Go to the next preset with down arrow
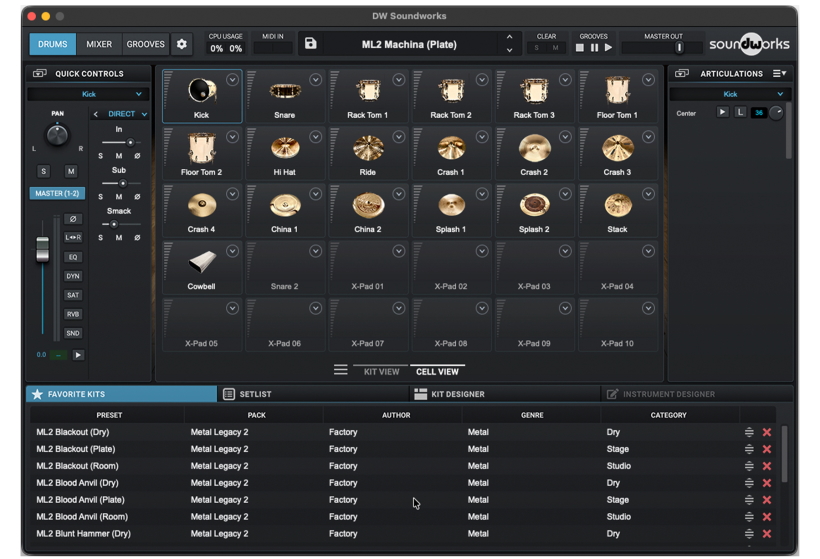 click(x=509, y=50)
